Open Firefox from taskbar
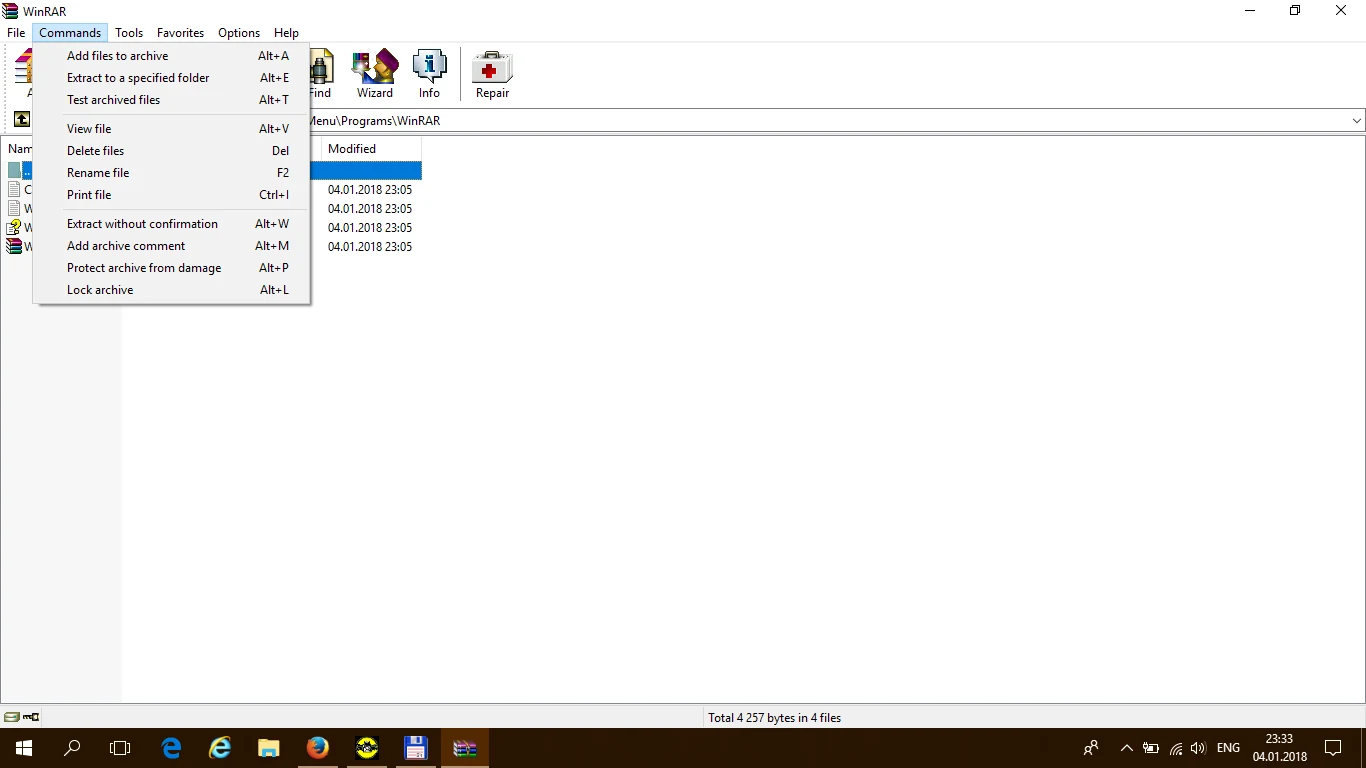1366x768 pixels. pyautogui.click(x=318, y=748)
